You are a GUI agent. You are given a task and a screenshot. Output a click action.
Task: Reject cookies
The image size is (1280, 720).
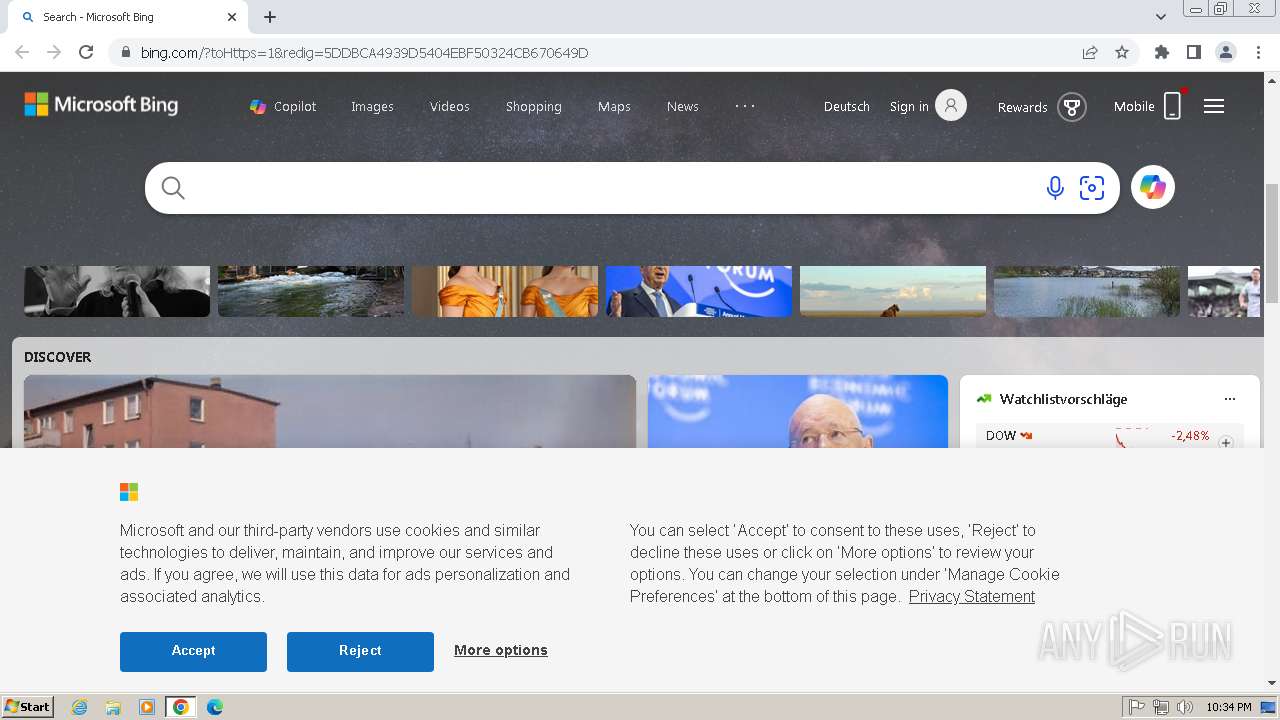coord(360,651)
